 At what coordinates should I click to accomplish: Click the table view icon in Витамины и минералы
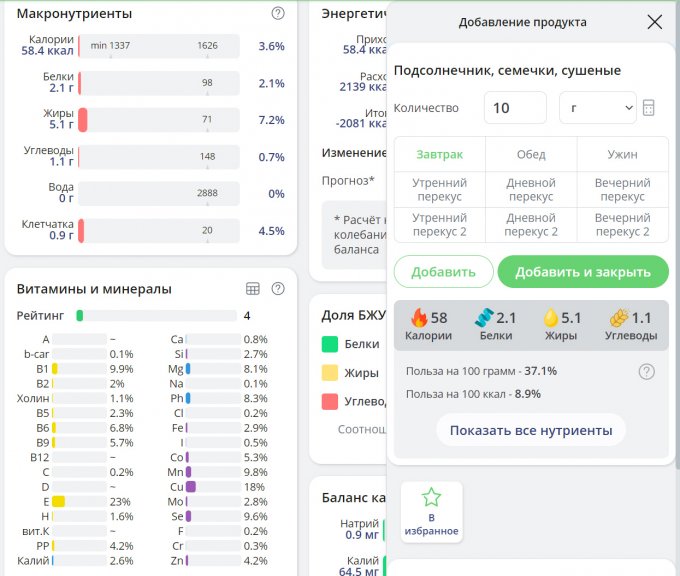point(253,289)
